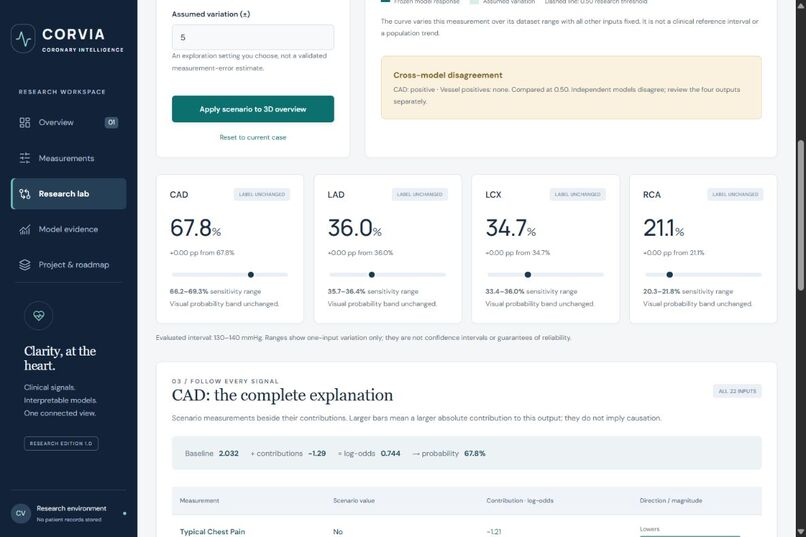Click the All 22 inputs badge
This screenshot has width=806, height=537.
point(737,391)
